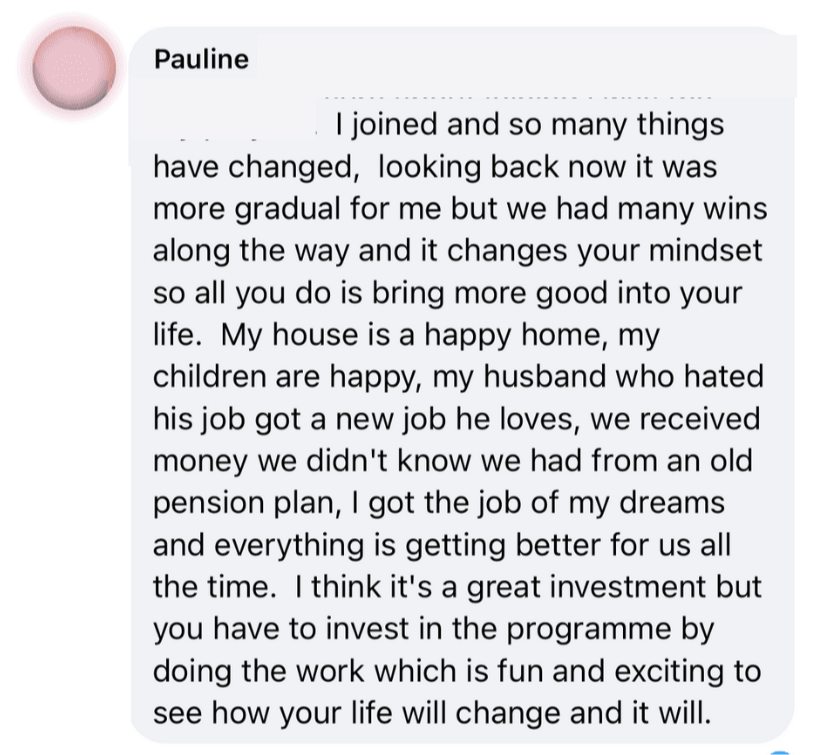Click the words 'pension plan' in the comment

click(240, 503)
